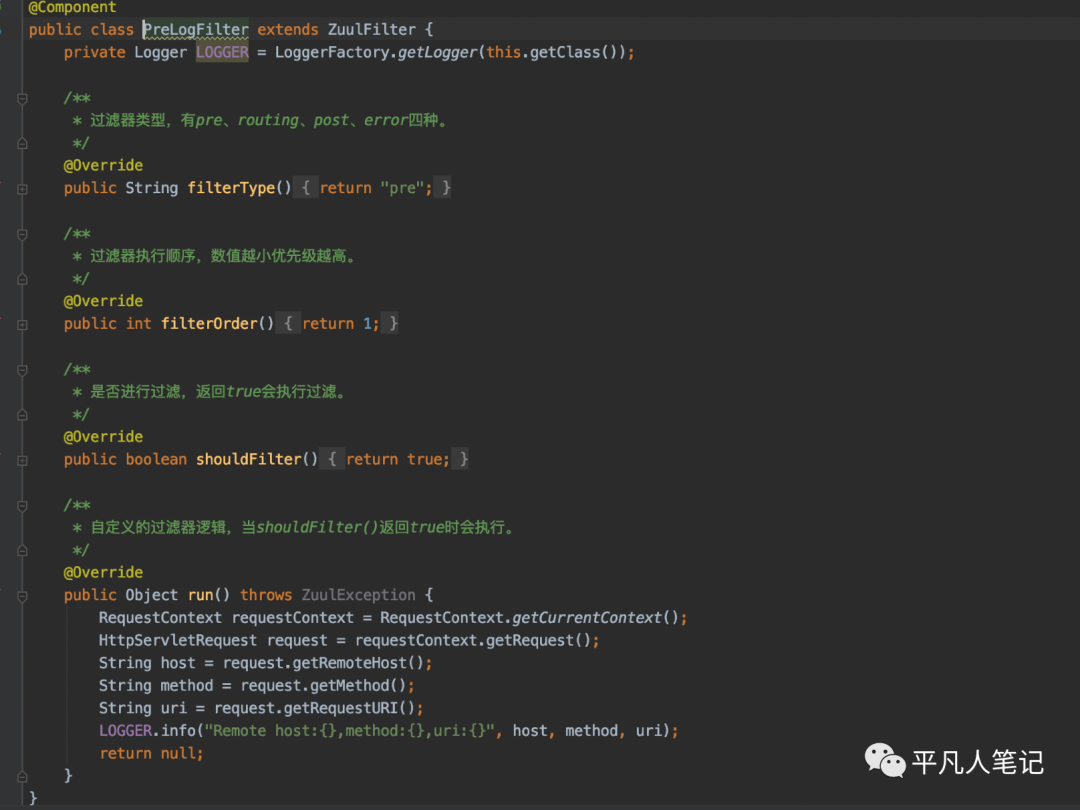The width and height of the screenshot is (1080, 810).
Task: Expand the folded shouldFilter() method via gutter
Action: click(22, 460)
